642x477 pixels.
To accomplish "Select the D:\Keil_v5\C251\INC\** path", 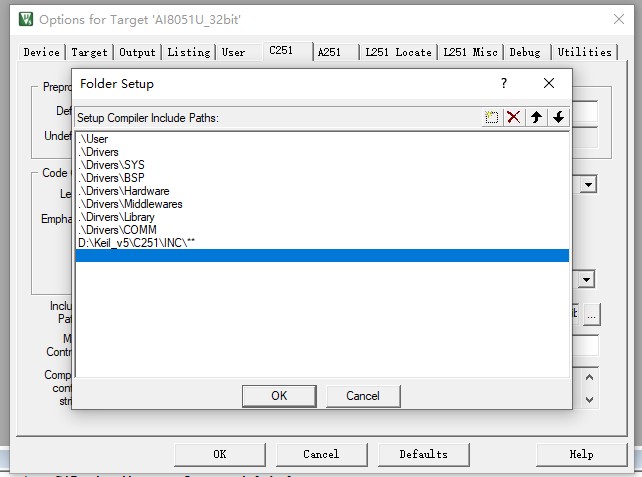I will coord(322,243).
